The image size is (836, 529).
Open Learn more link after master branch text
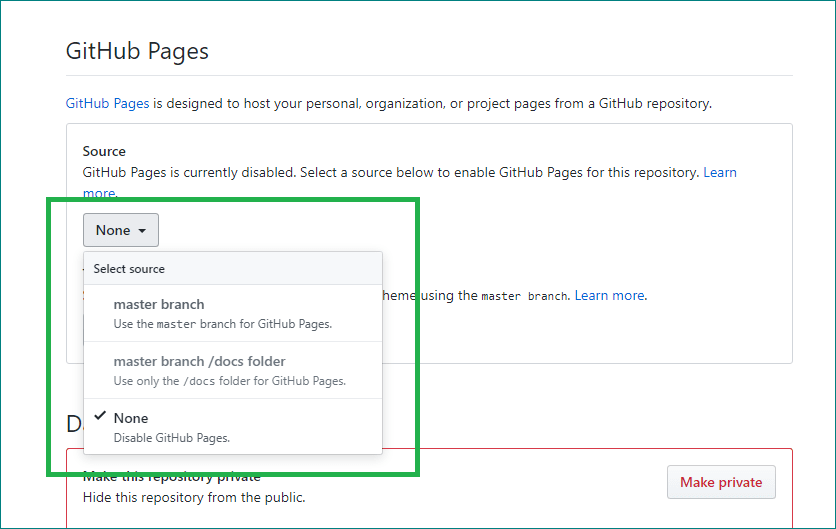[x=609, y=295]
